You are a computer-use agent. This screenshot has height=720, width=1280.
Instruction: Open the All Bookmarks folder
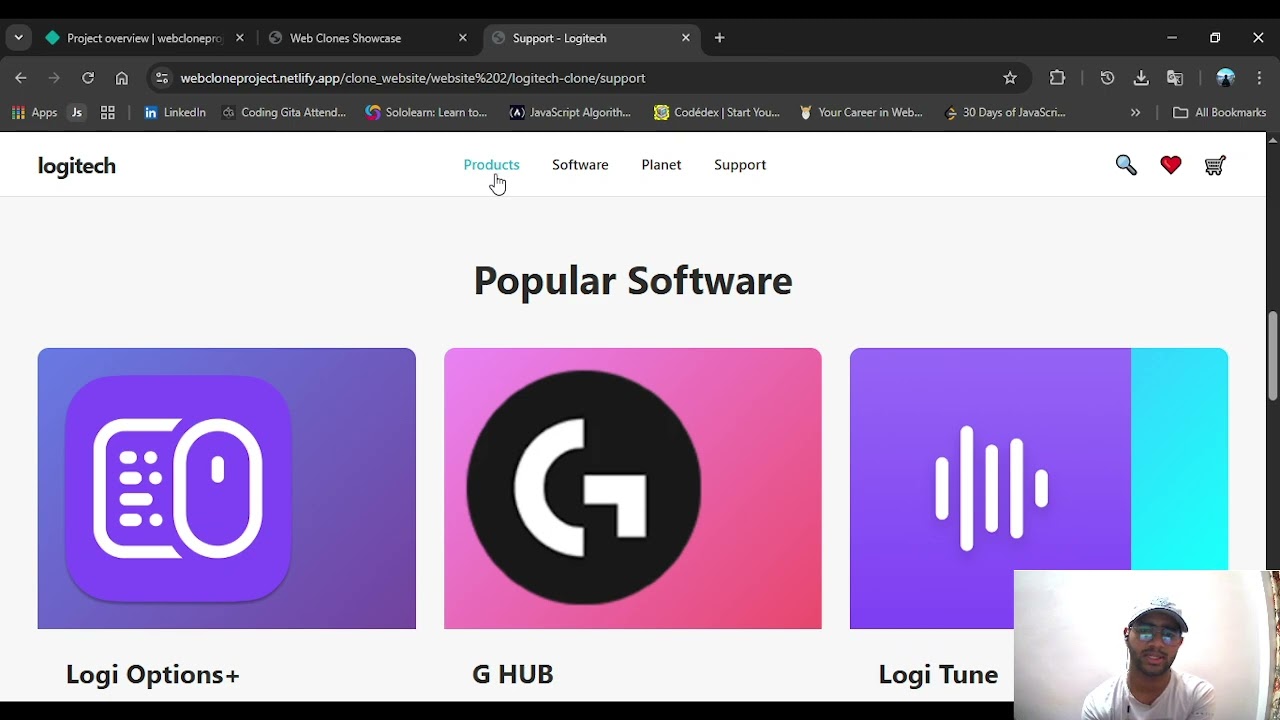(x=1219, y=112)
